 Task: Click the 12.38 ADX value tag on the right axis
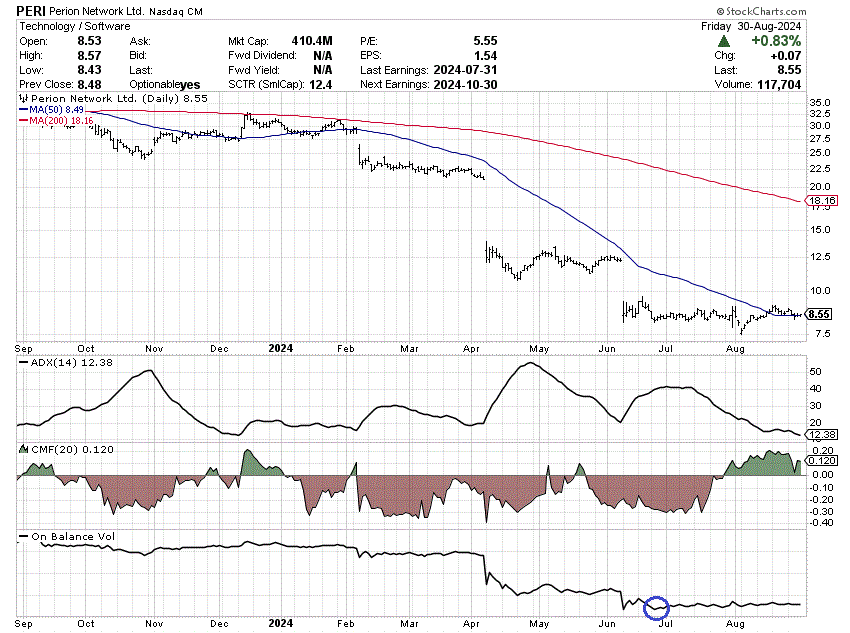pyautogui.click(x=821, y=435)
